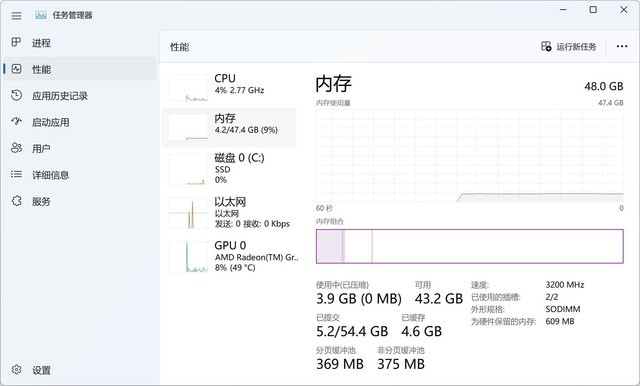This screenshot has width=640, height=386.
Task: Click the 内存使用量 usage graph area
Action: click(x=469, y=155)
